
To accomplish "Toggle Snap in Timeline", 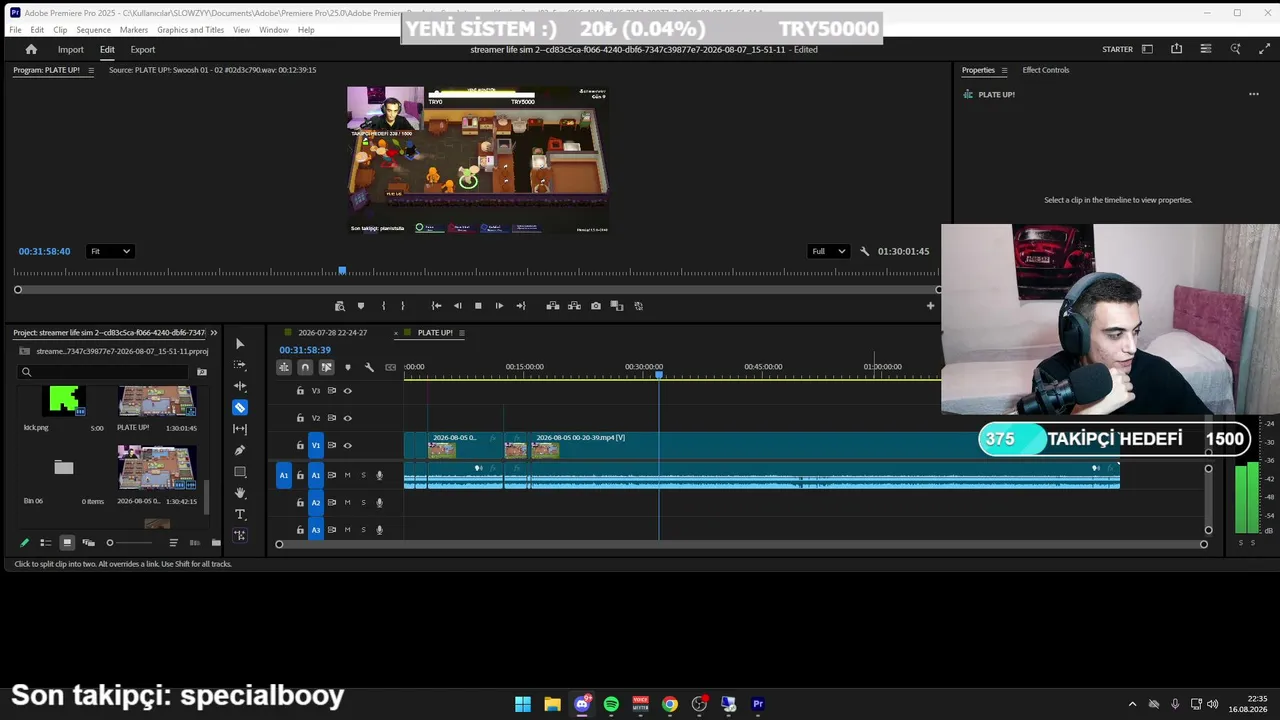I will 305,367.
